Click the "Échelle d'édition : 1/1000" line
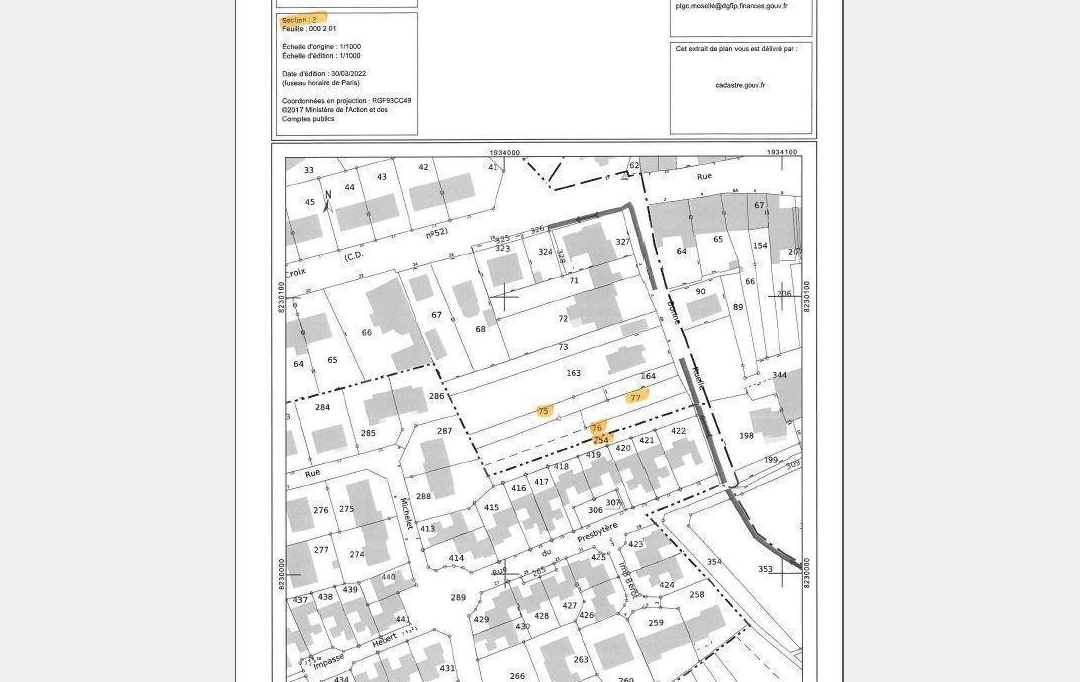This screenshot has width=1080, height=682. (321, 56)
